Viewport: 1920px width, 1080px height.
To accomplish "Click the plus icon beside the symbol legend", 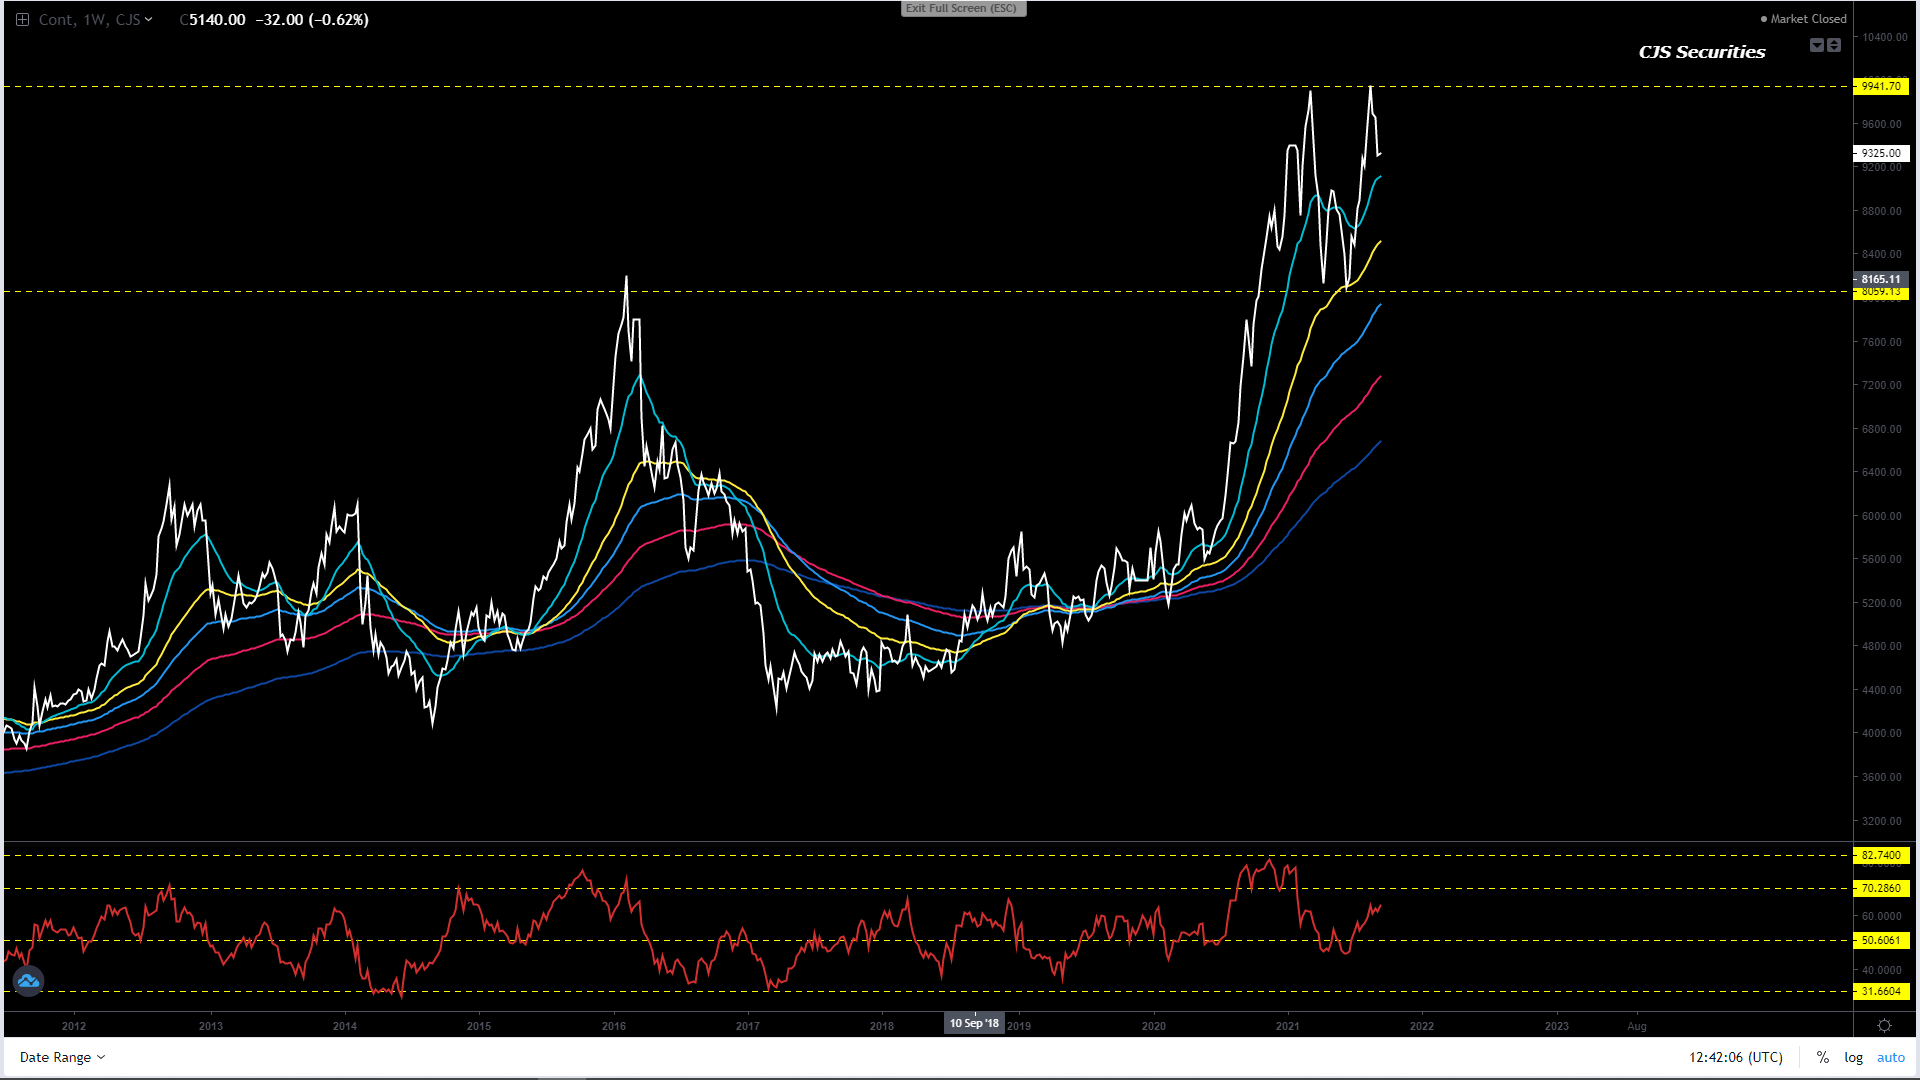I will pyautogui.click(x=22, y=20).
